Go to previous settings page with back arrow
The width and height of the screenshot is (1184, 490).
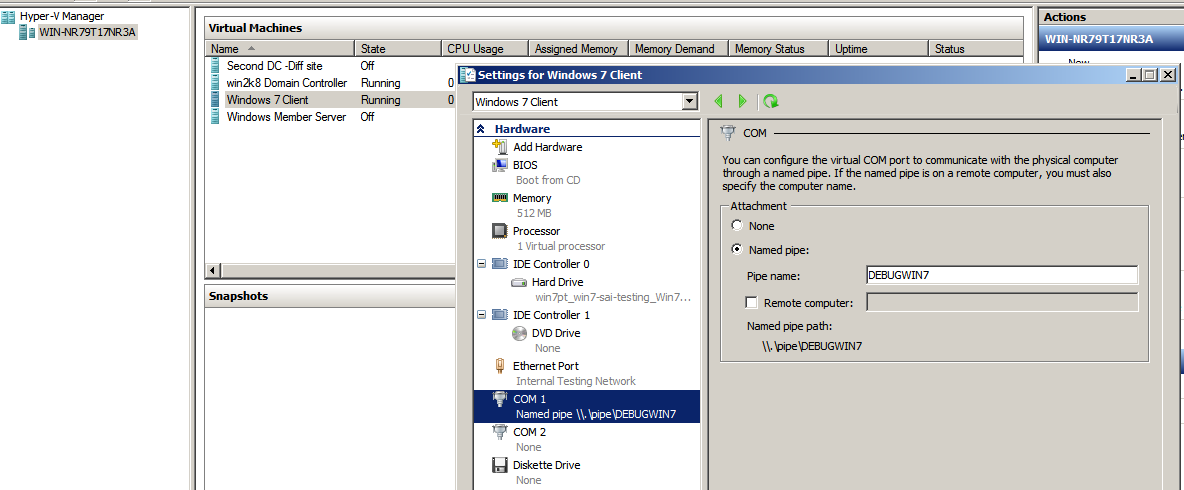(x=718, y=101)
